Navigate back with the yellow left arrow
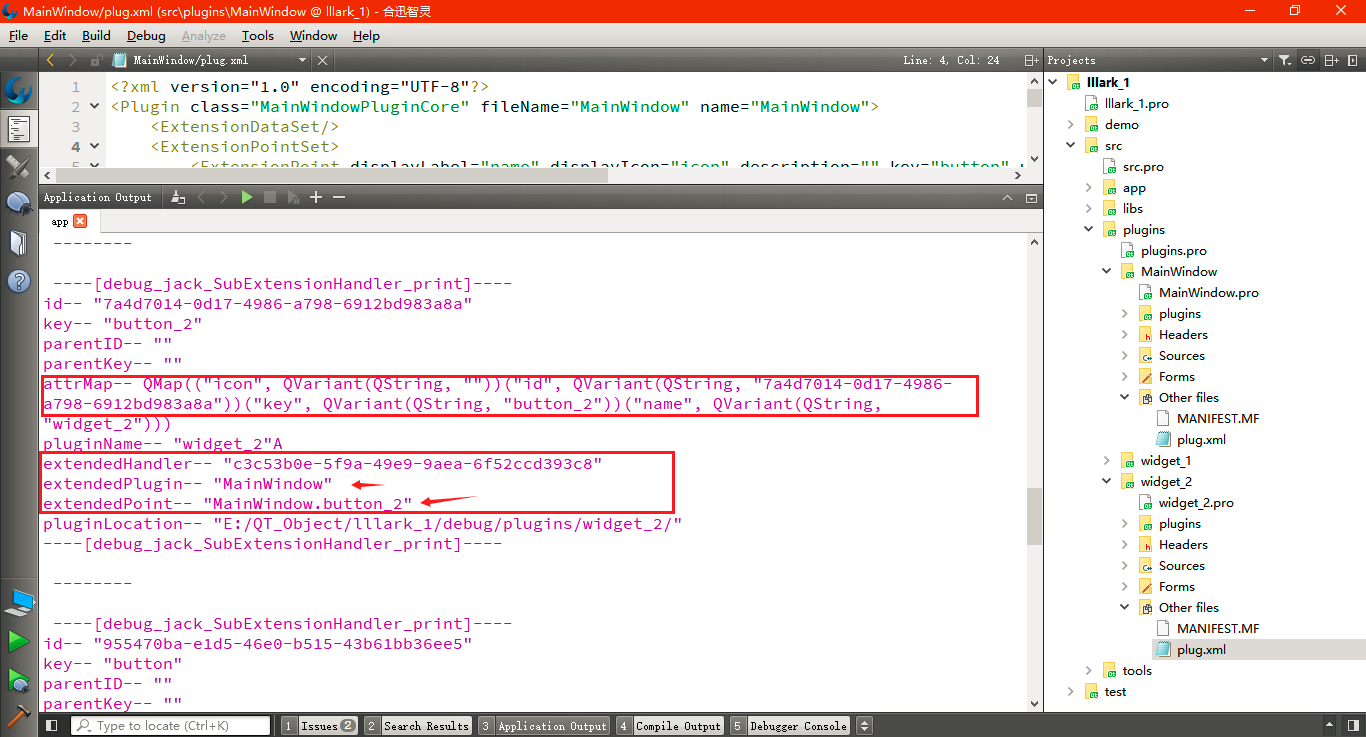 coord(49,59)
